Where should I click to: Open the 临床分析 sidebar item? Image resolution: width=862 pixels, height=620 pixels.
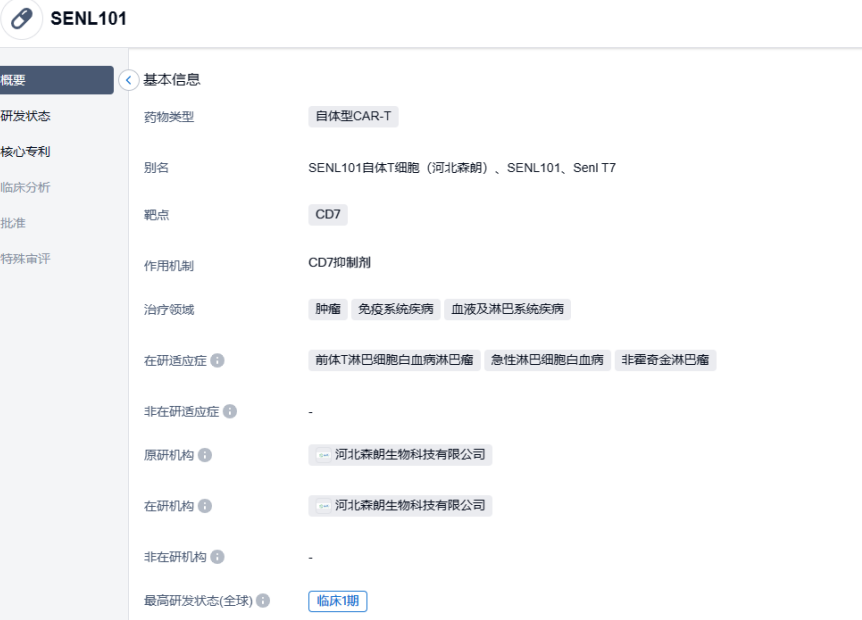[x=26, y=187]
